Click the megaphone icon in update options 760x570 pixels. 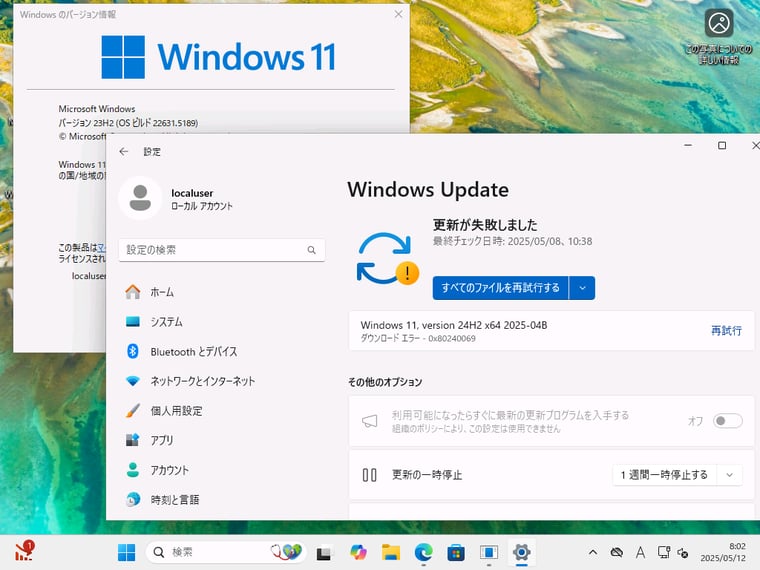click(370, 421)
